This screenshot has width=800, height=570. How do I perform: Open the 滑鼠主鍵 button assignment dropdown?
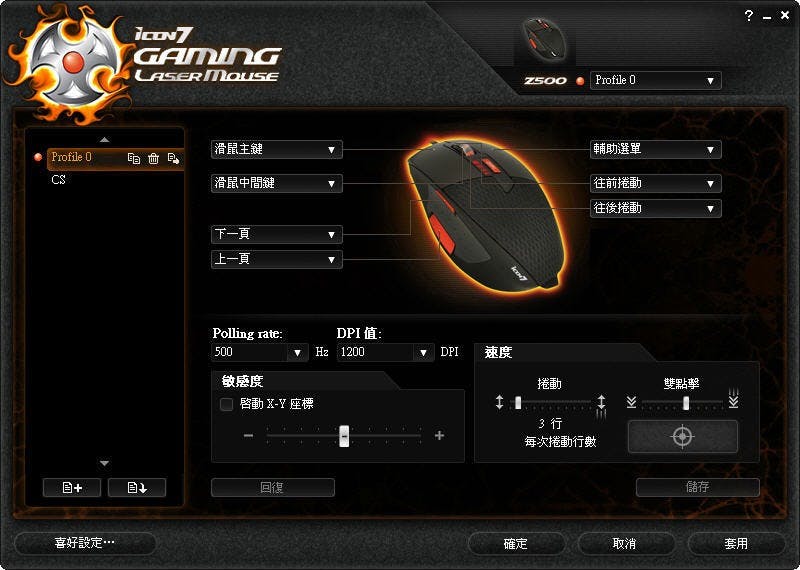(x=277, y=150)
